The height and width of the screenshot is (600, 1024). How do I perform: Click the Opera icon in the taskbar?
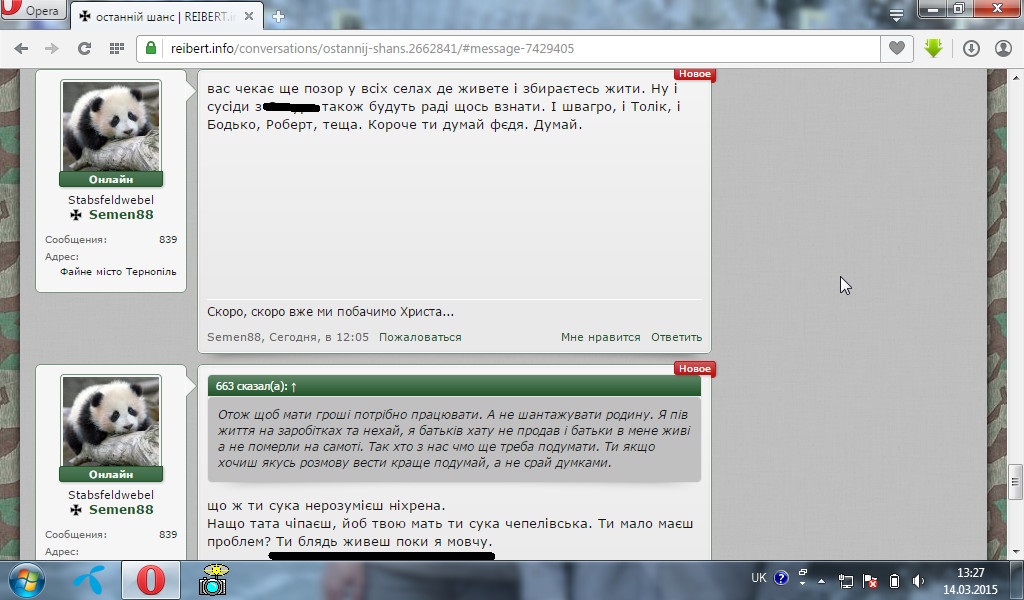[151, 580]
